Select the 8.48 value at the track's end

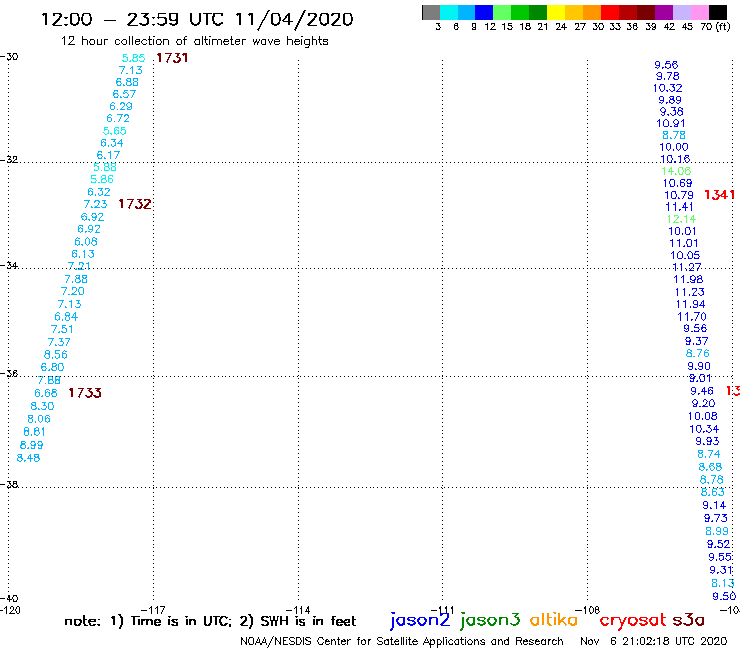[28, 458]
